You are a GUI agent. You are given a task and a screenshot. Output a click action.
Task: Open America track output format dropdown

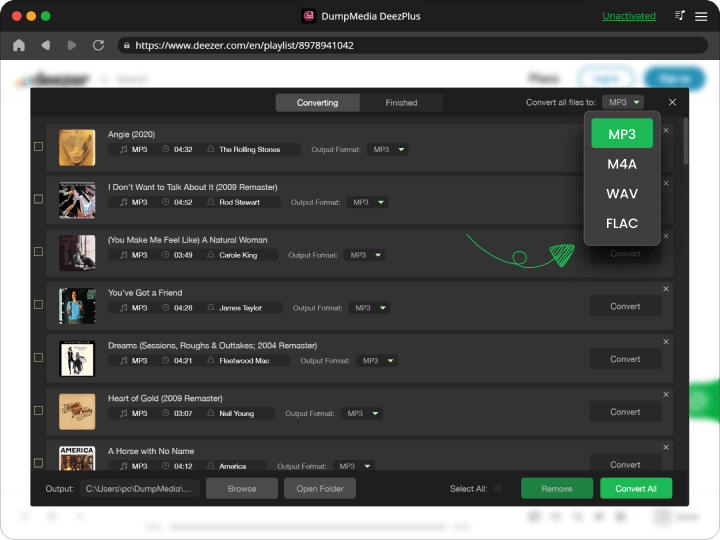click(354, 466)
